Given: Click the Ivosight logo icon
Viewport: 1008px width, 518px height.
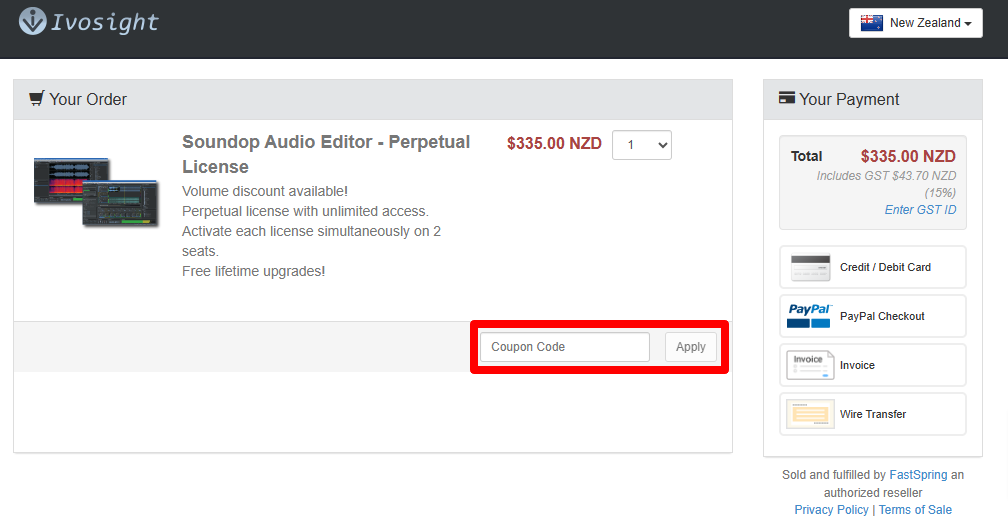Looking at the screenshot, I should (33, 21).
